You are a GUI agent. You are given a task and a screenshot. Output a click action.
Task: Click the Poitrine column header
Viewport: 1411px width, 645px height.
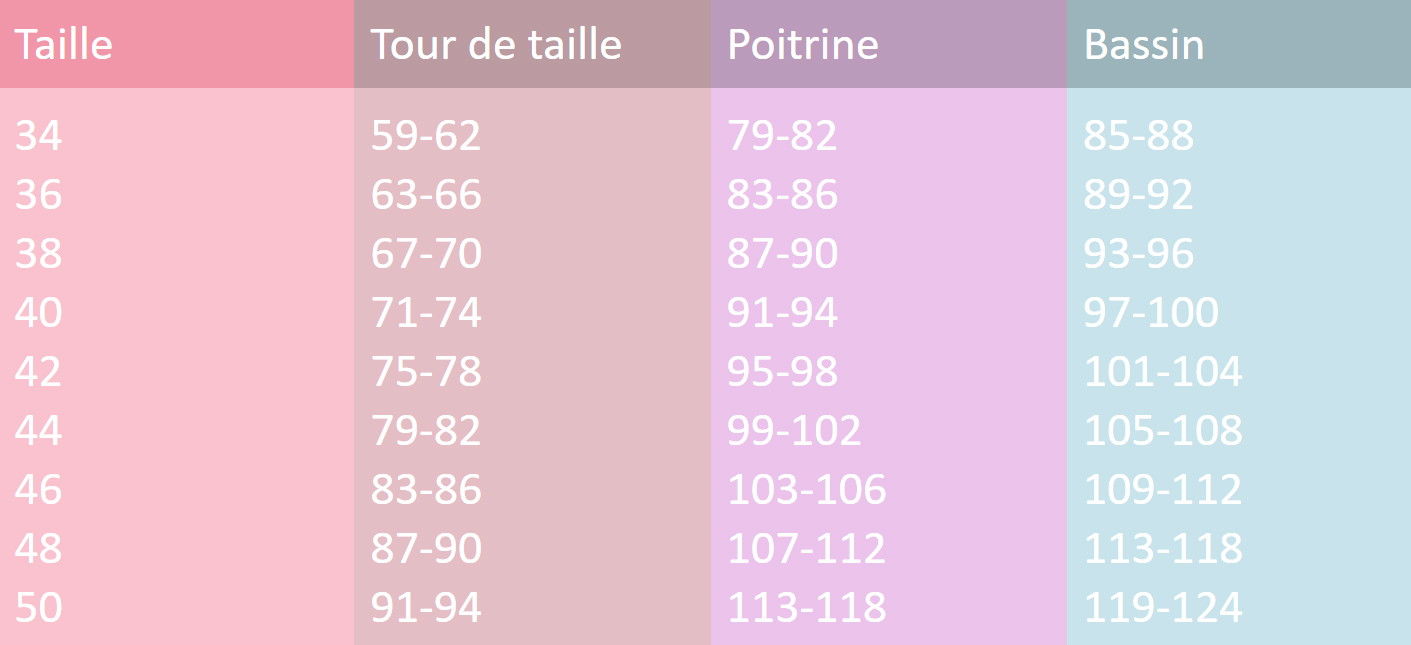click(x=803, y=45)
